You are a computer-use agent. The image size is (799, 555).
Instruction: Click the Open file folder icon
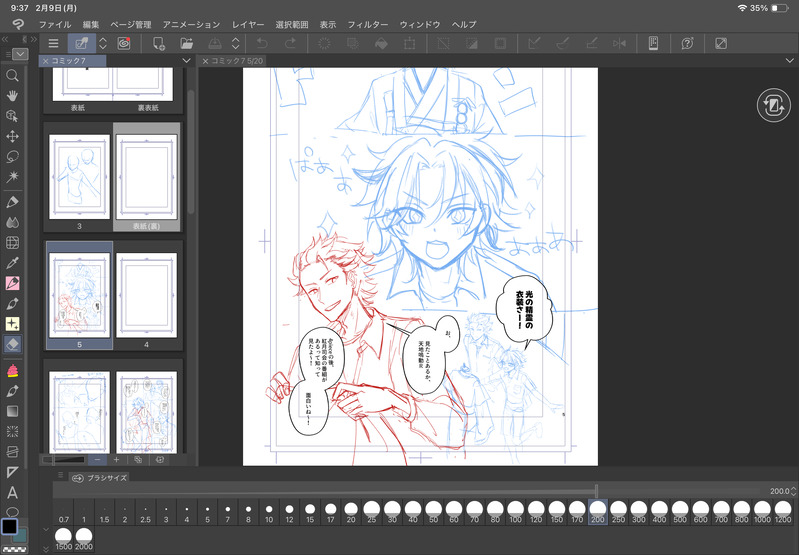click(x=187, y=43)
